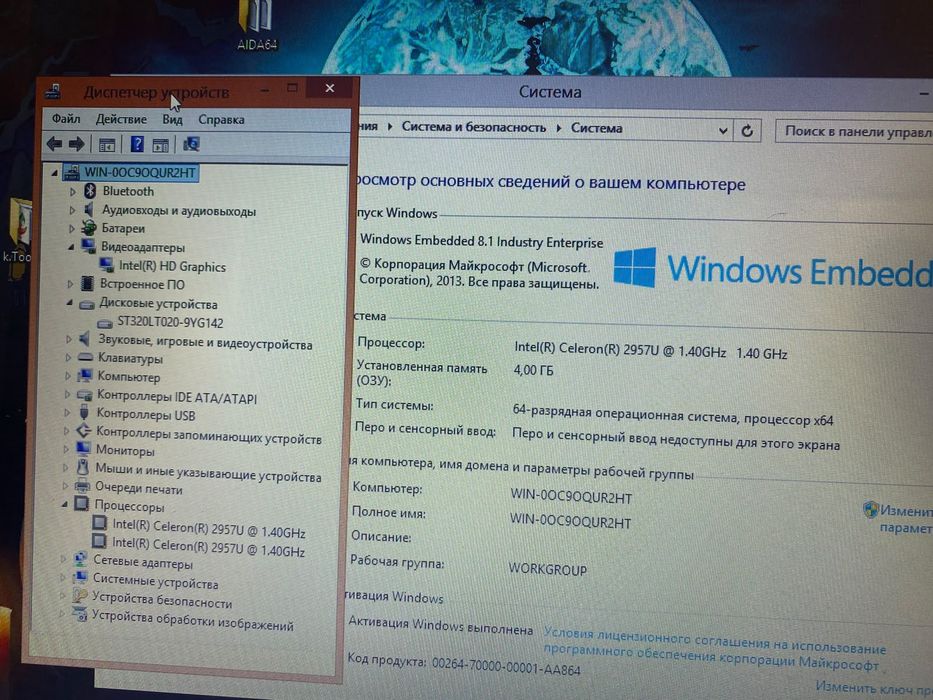The height and width of the screenshot is (700, 933).
Task: Click the Мыши и иные указывающие устройства icon
Action: click(83, 467)
